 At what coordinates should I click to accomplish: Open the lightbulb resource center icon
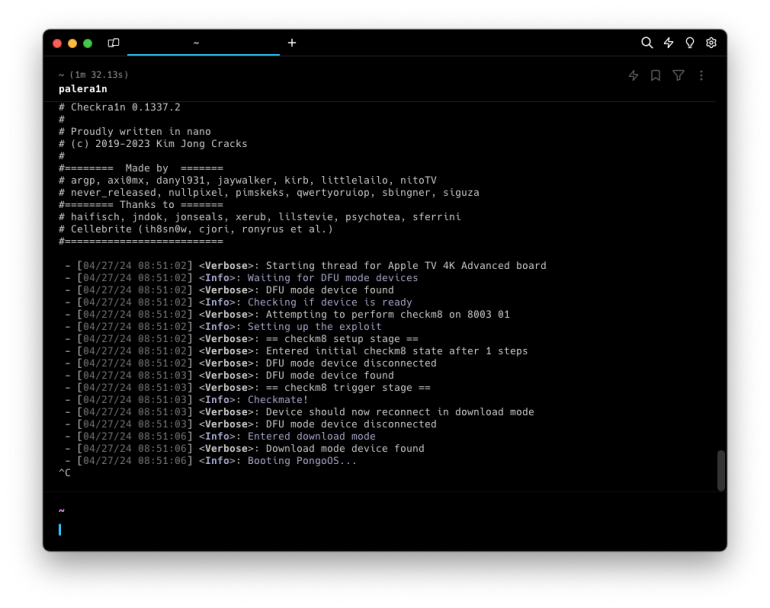tap(689, 43)
